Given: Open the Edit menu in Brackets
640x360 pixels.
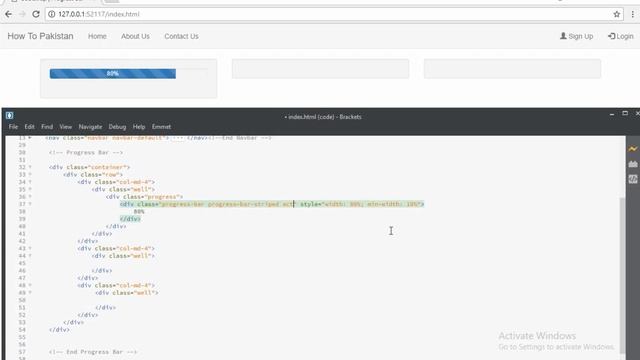Looking at the screenshot, I should coord(29,127).
